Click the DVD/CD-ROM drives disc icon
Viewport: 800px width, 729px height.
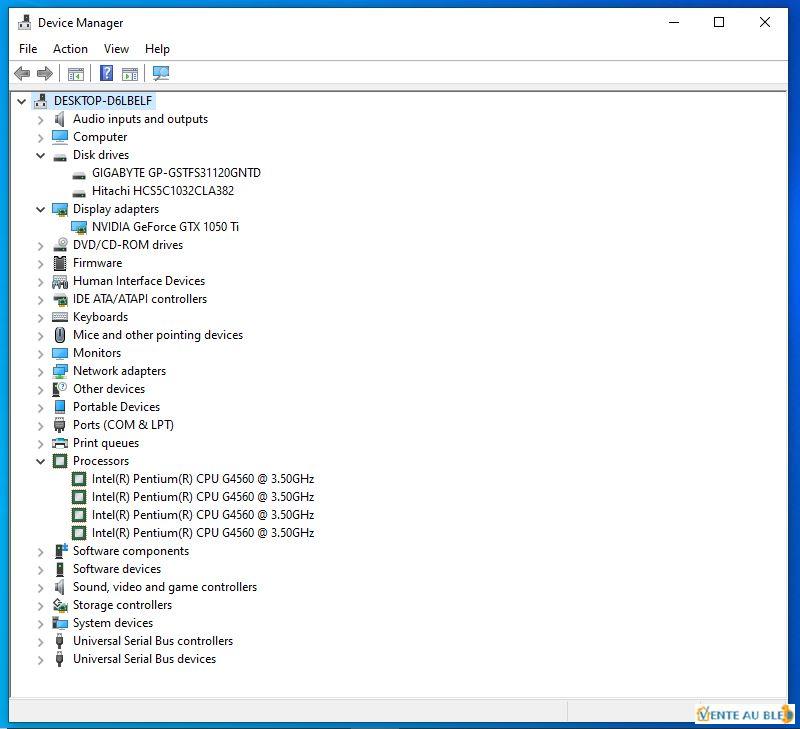coord(60,245)
